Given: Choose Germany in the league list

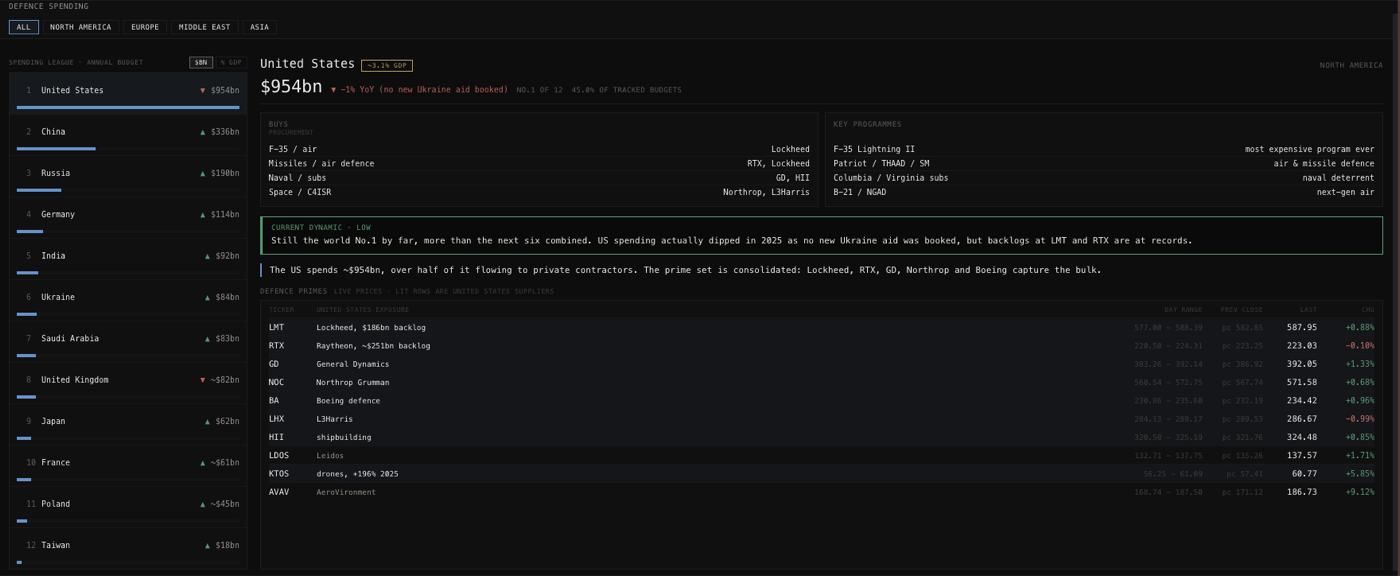Looking at the screenshot, I should pos(128,216).
